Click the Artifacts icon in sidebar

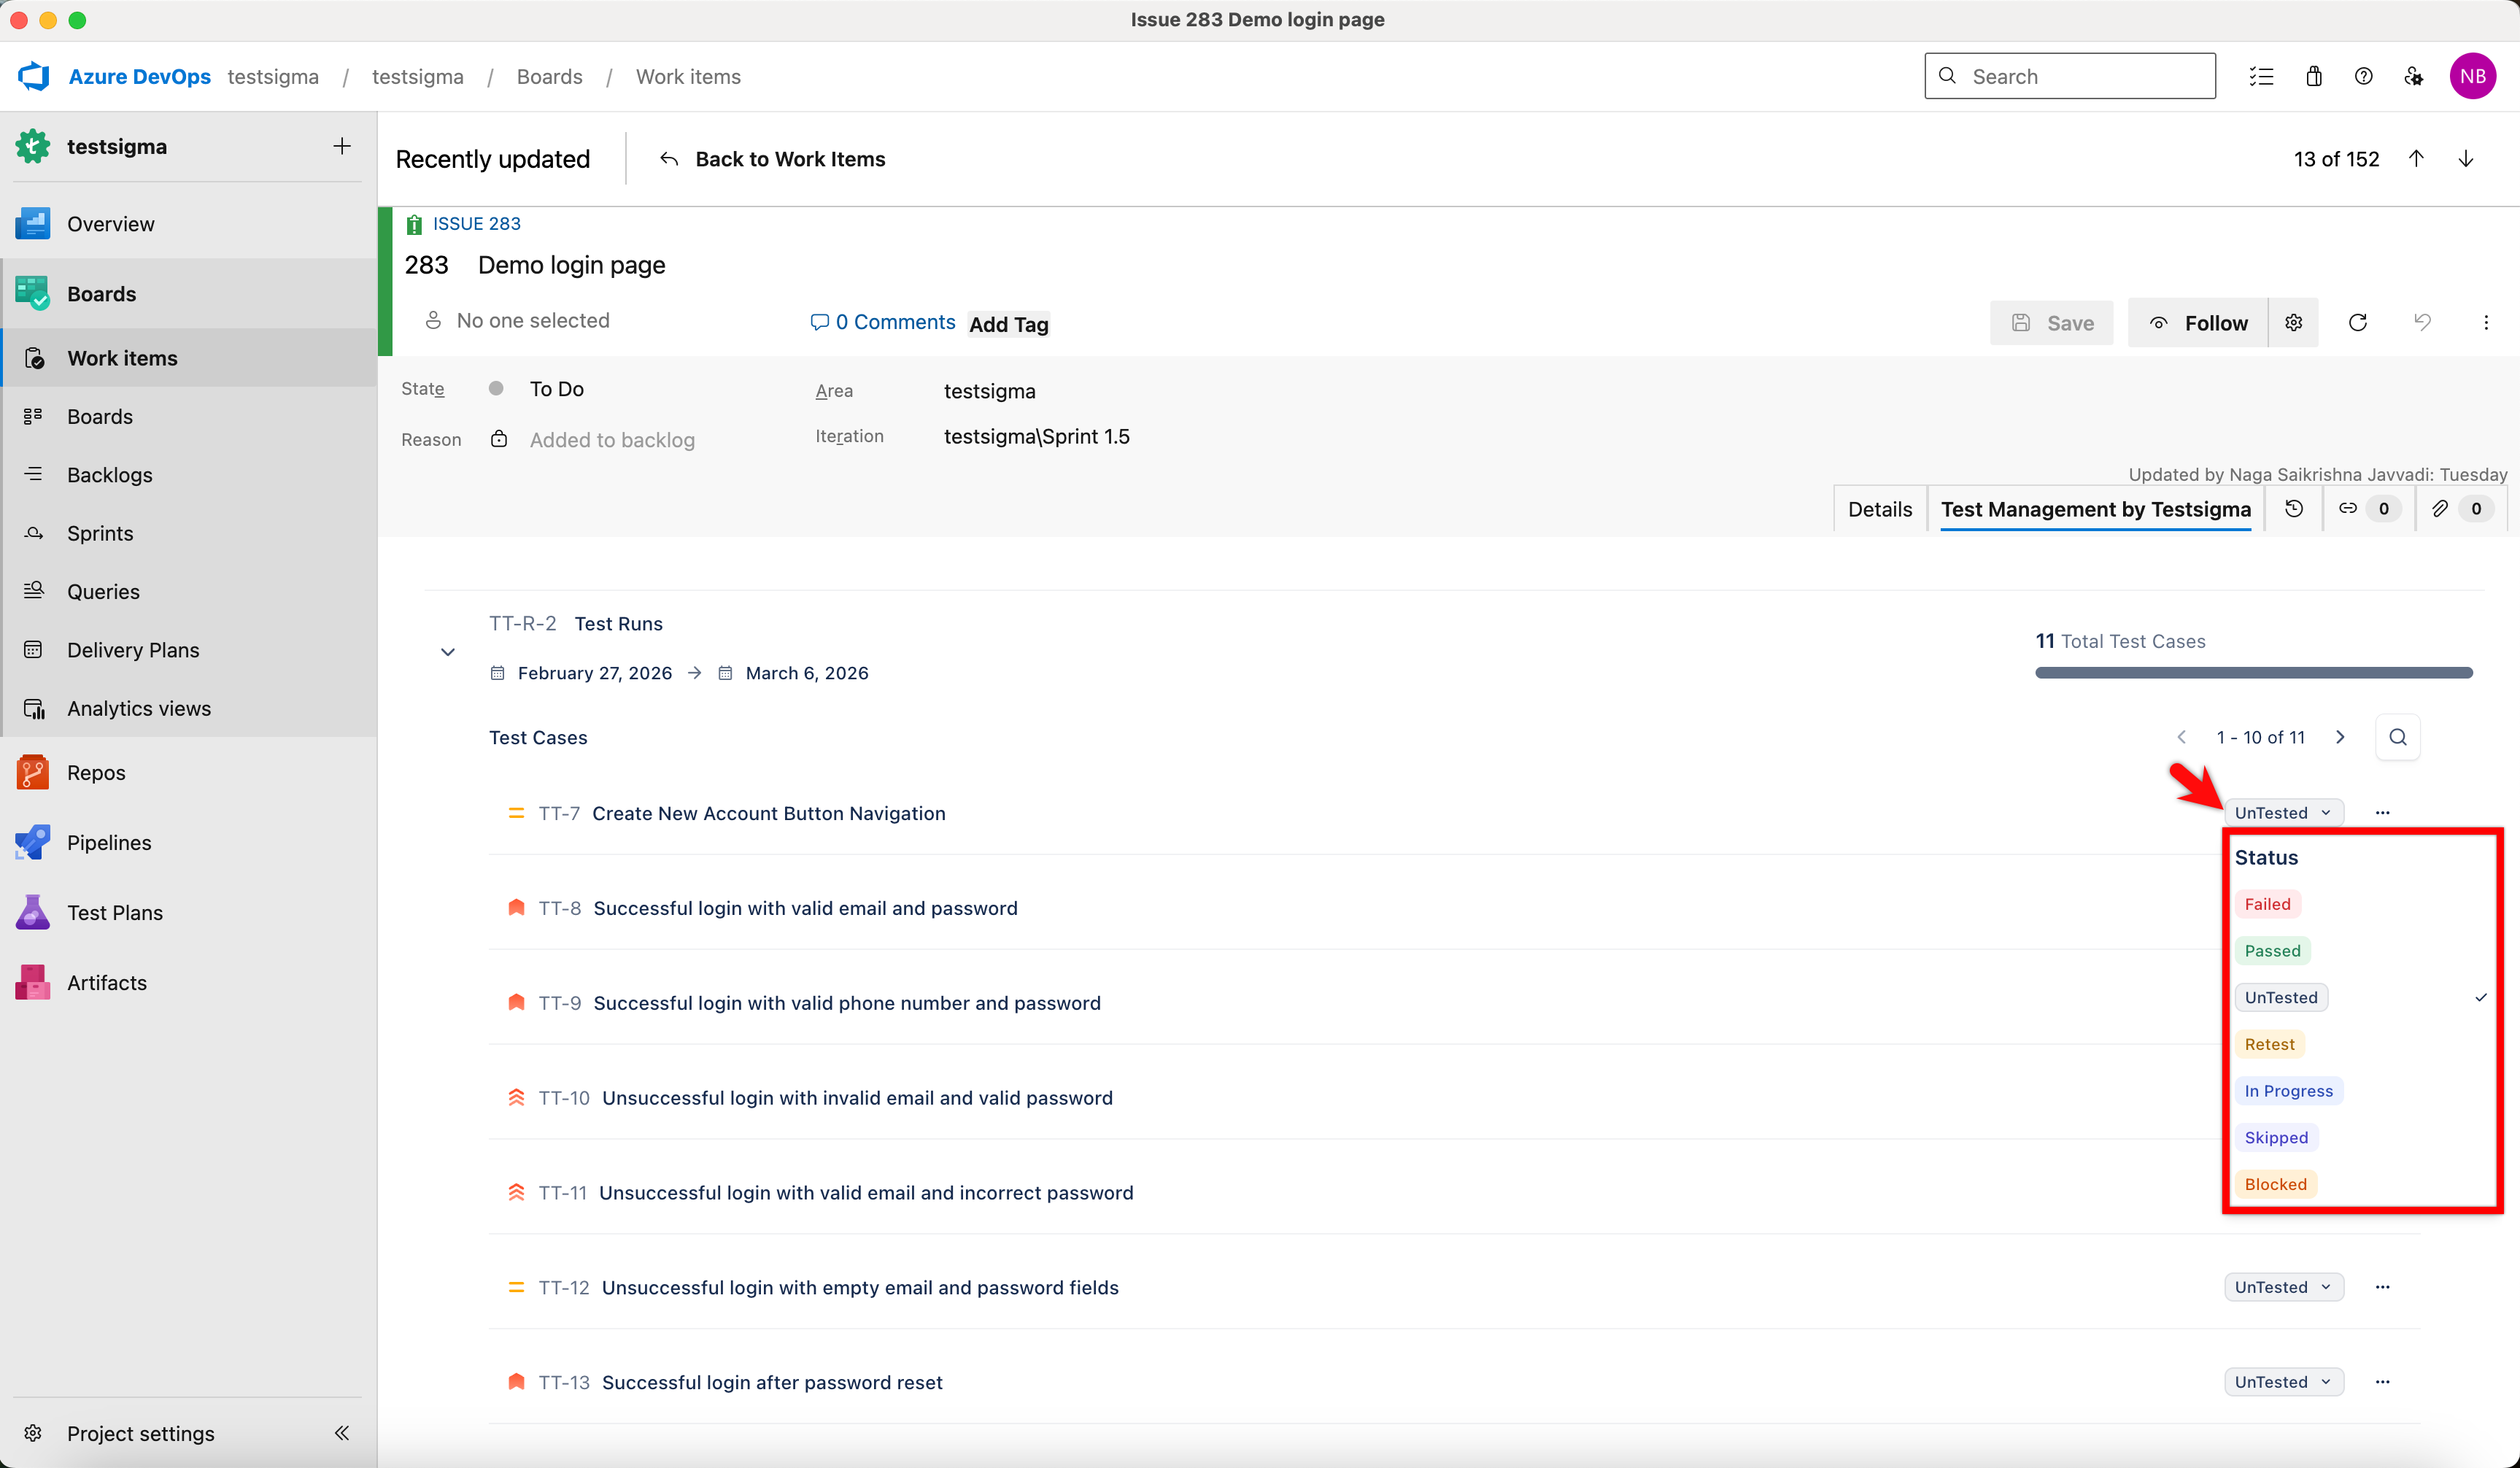(33, 983)
